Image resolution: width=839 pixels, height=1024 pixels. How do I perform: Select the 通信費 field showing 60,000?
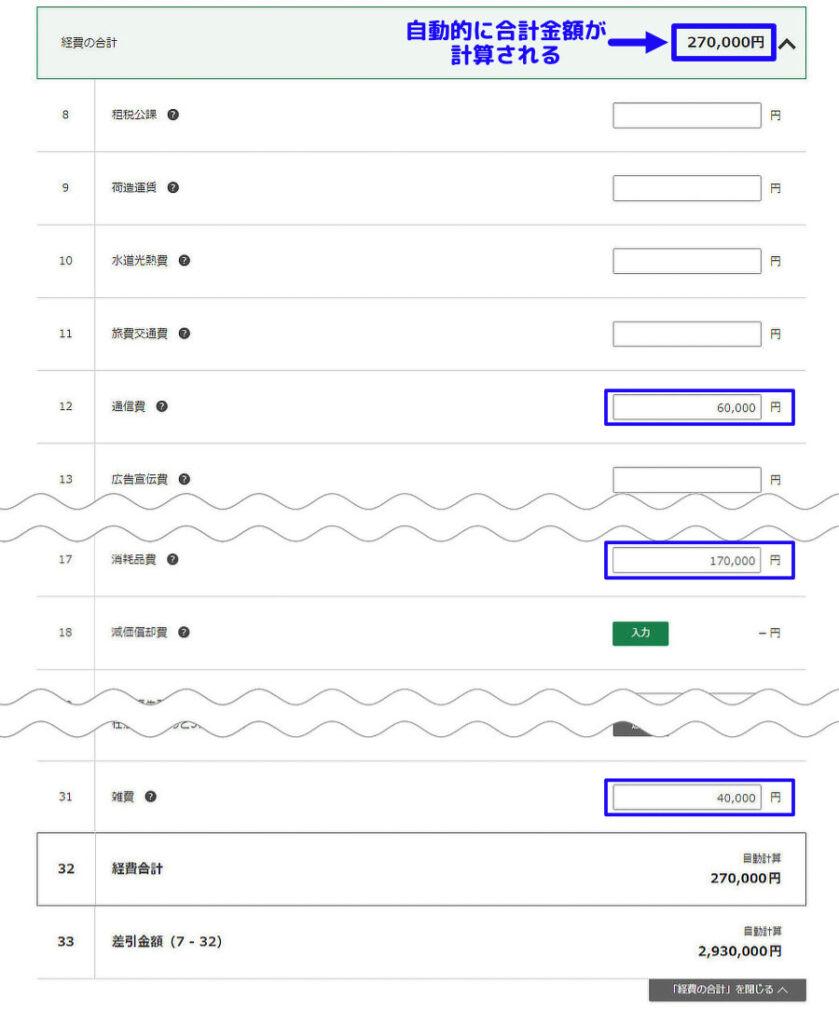click(687, 408)
